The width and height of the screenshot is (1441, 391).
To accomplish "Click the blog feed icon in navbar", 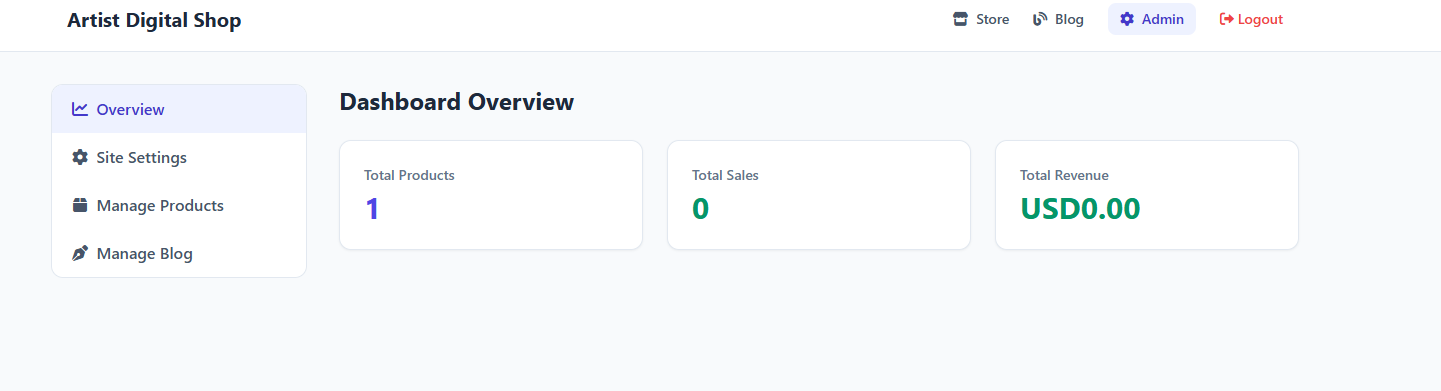I will pyautogui.click(x=1040, y=19).
